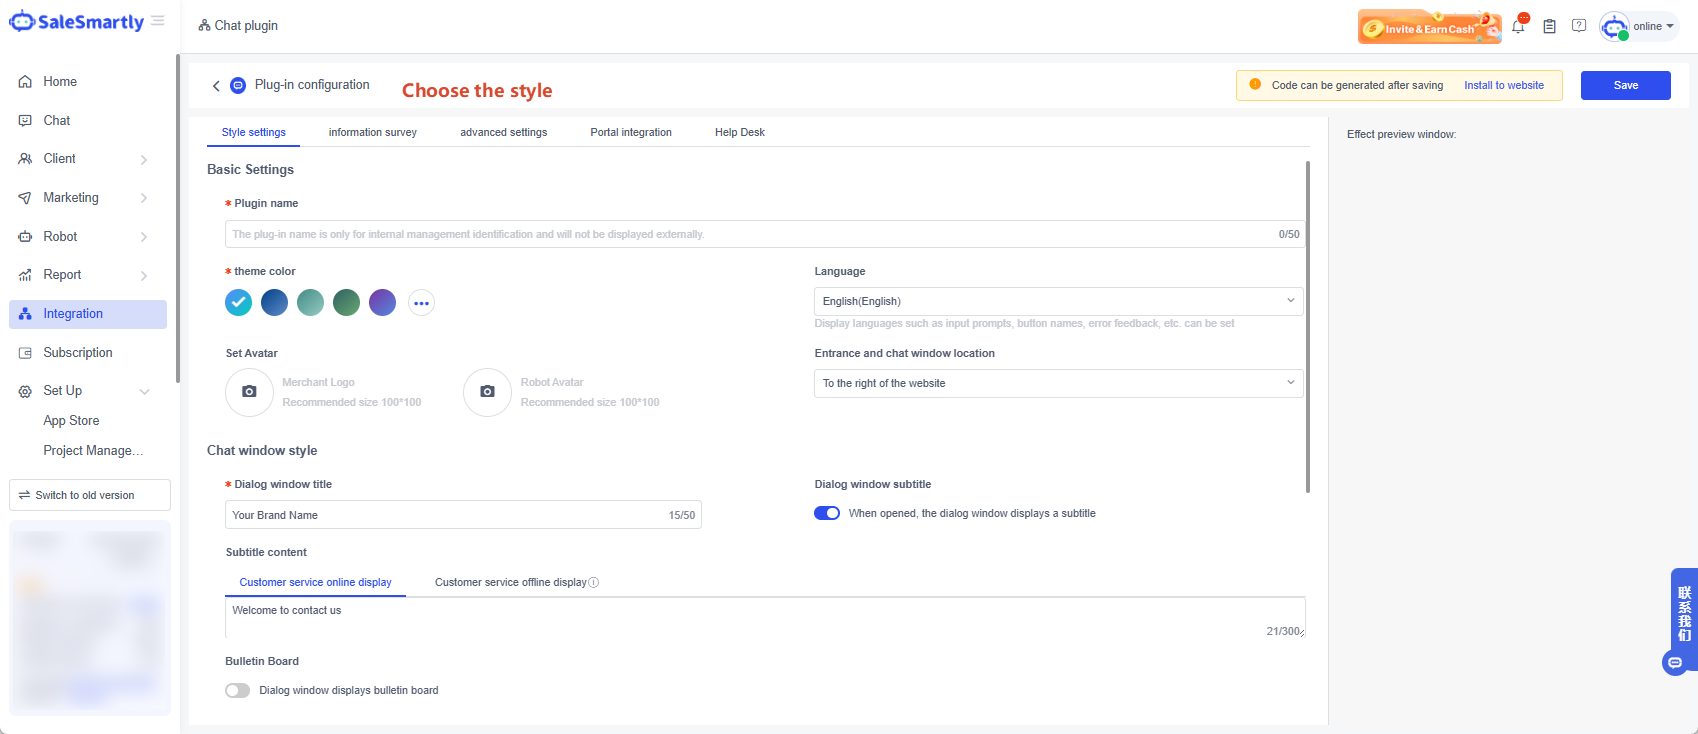The image size is (1698, 734).
Task: Open the floating chat bubble widget
Action: tap(1675, 662)
